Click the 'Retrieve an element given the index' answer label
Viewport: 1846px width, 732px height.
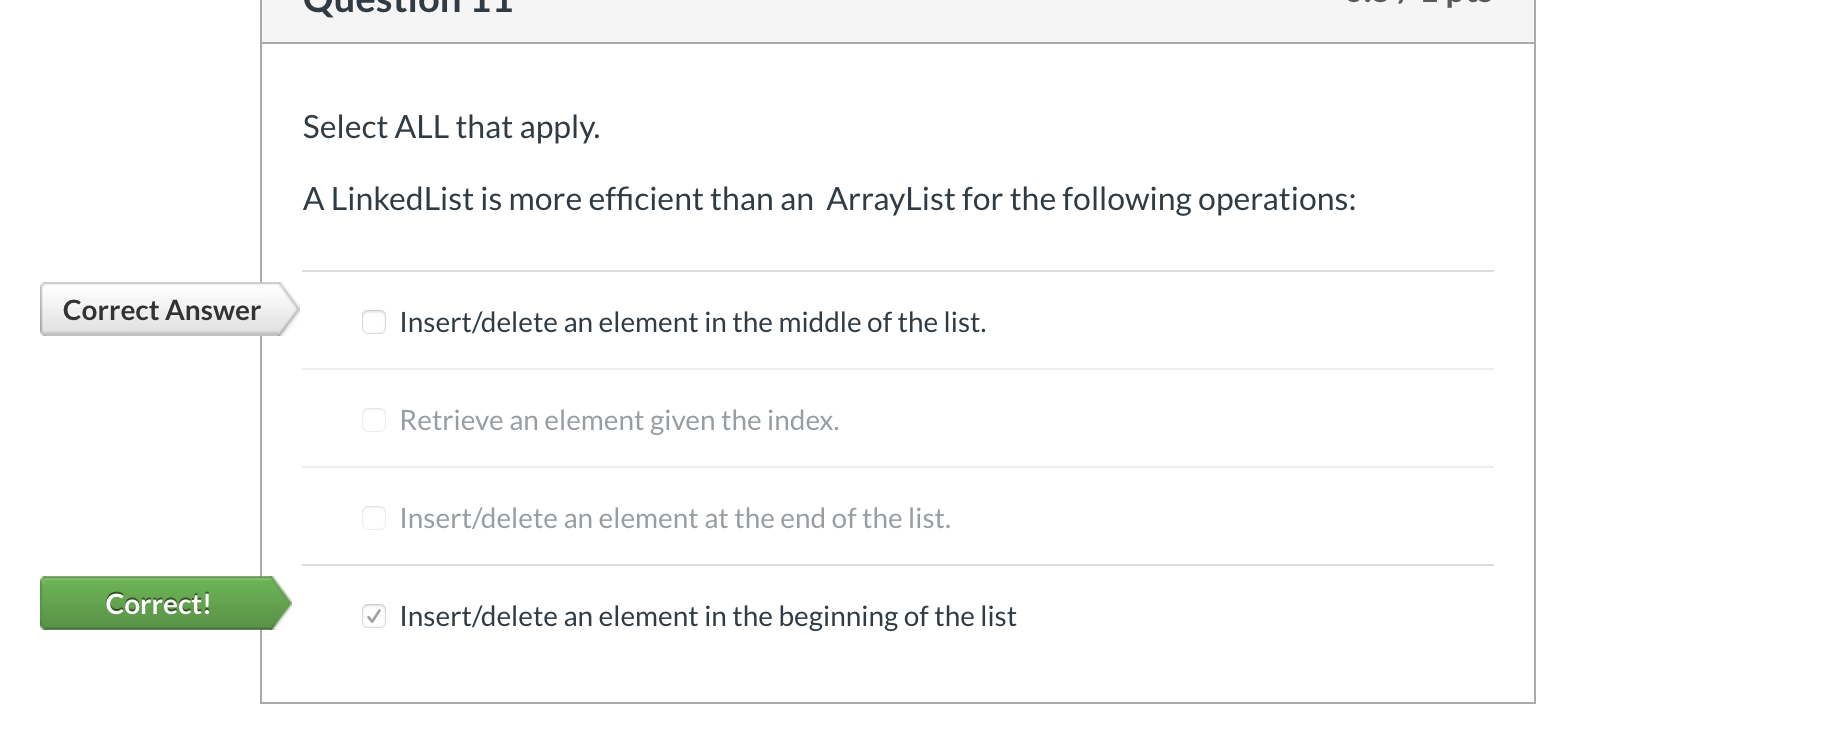pos(619,420)
